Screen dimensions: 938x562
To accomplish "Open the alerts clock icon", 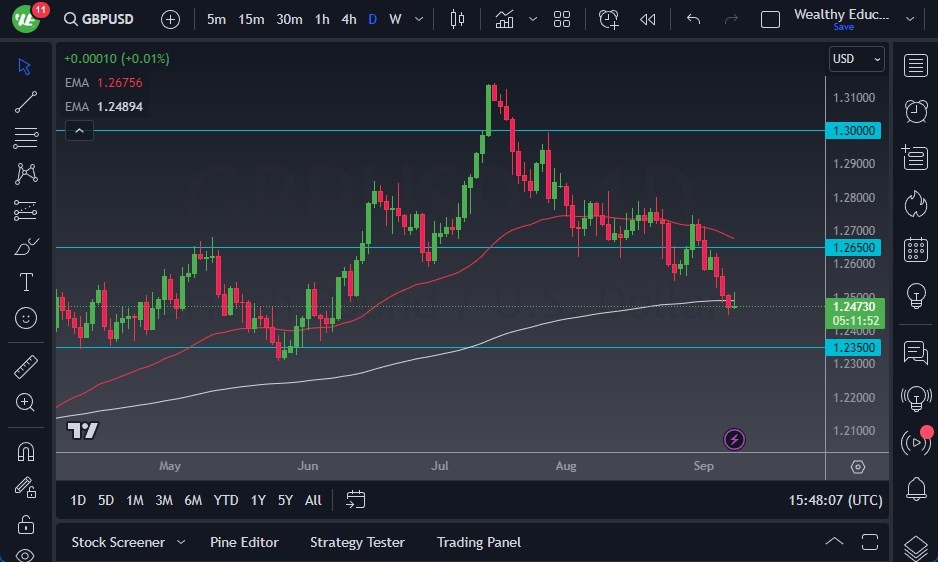I will pos(914,111).
